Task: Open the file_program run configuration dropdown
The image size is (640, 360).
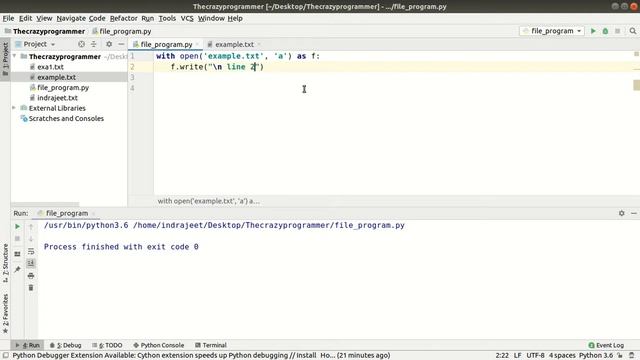Action: pyautogui.click(x=552, y=31)
